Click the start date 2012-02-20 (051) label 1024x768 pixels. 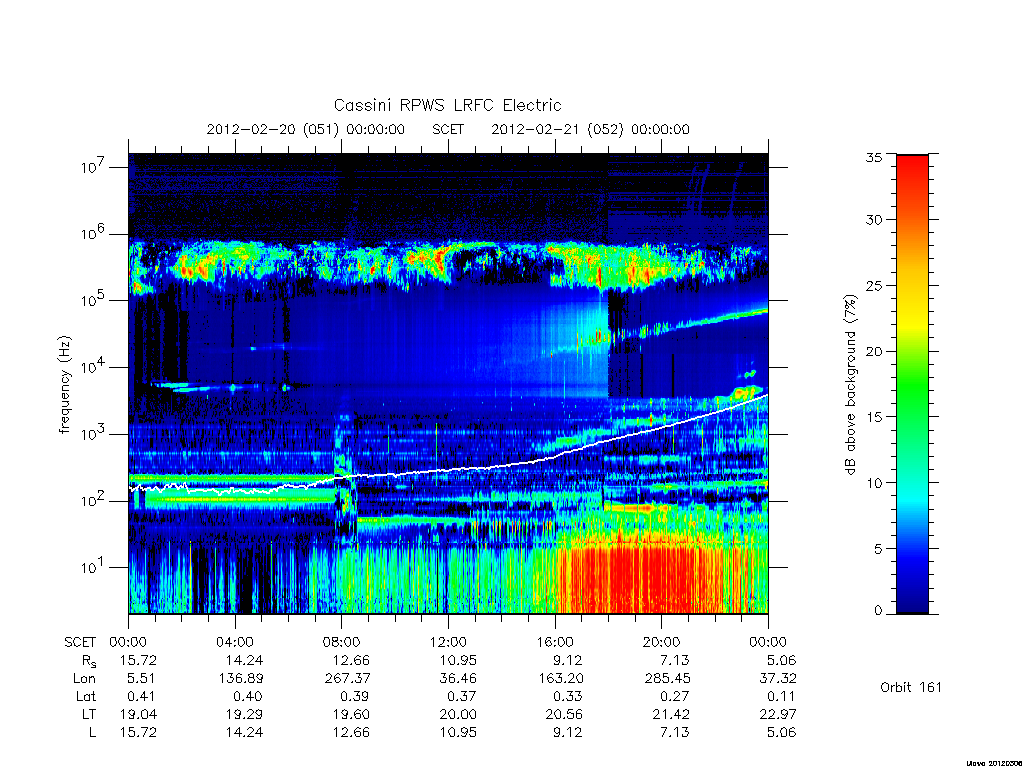click(x=273, y=129)
